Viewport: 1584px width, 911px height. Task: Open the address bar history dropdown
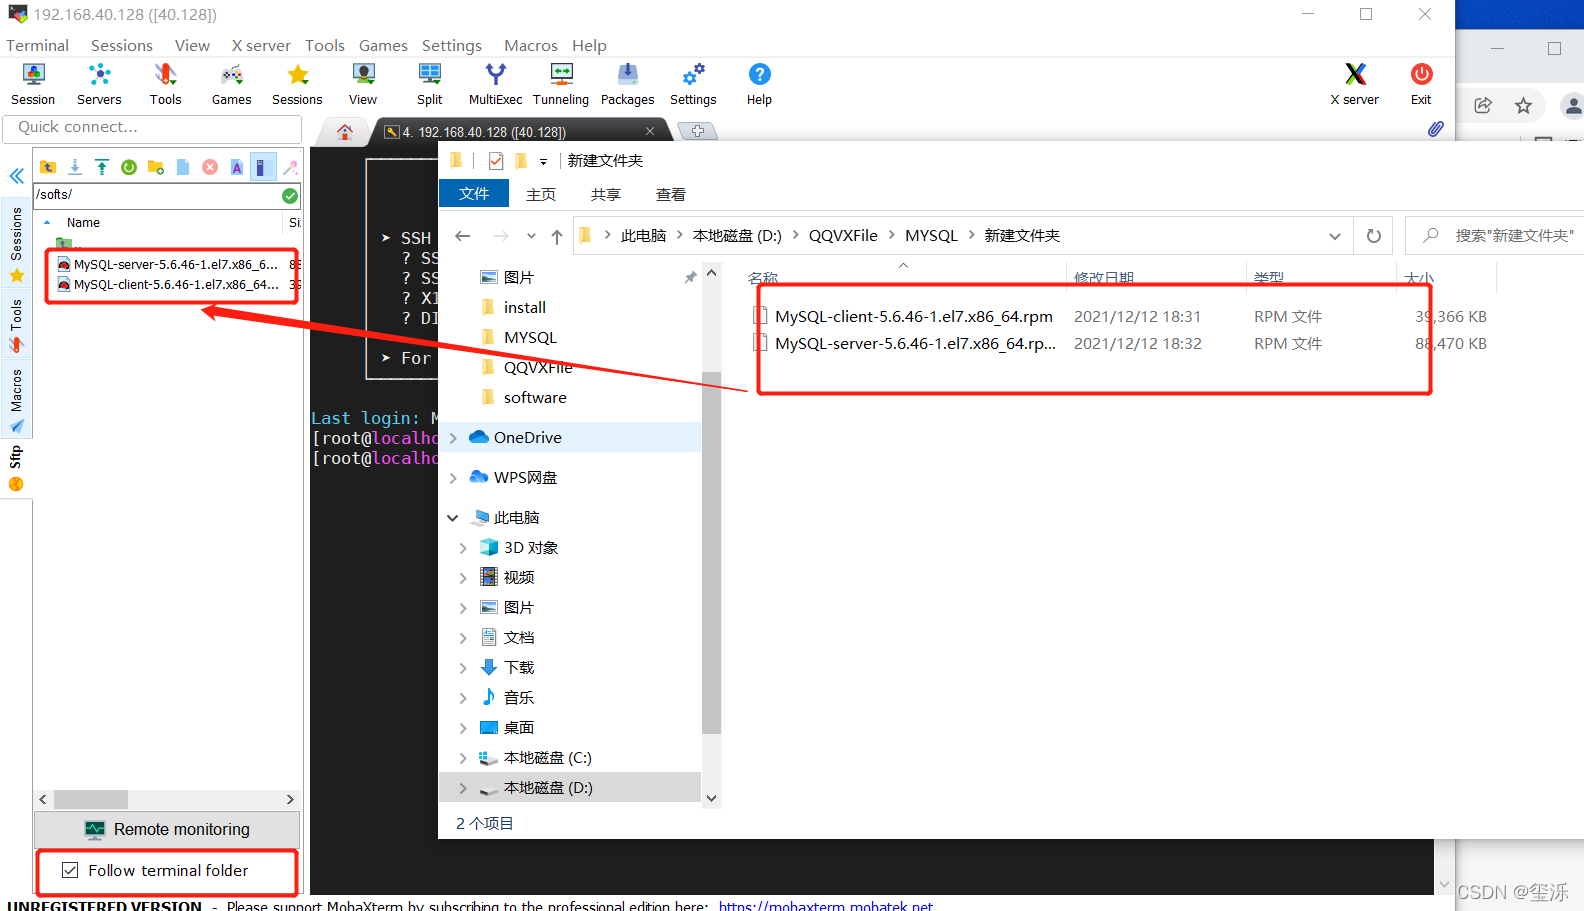[x=1335, y=236]
